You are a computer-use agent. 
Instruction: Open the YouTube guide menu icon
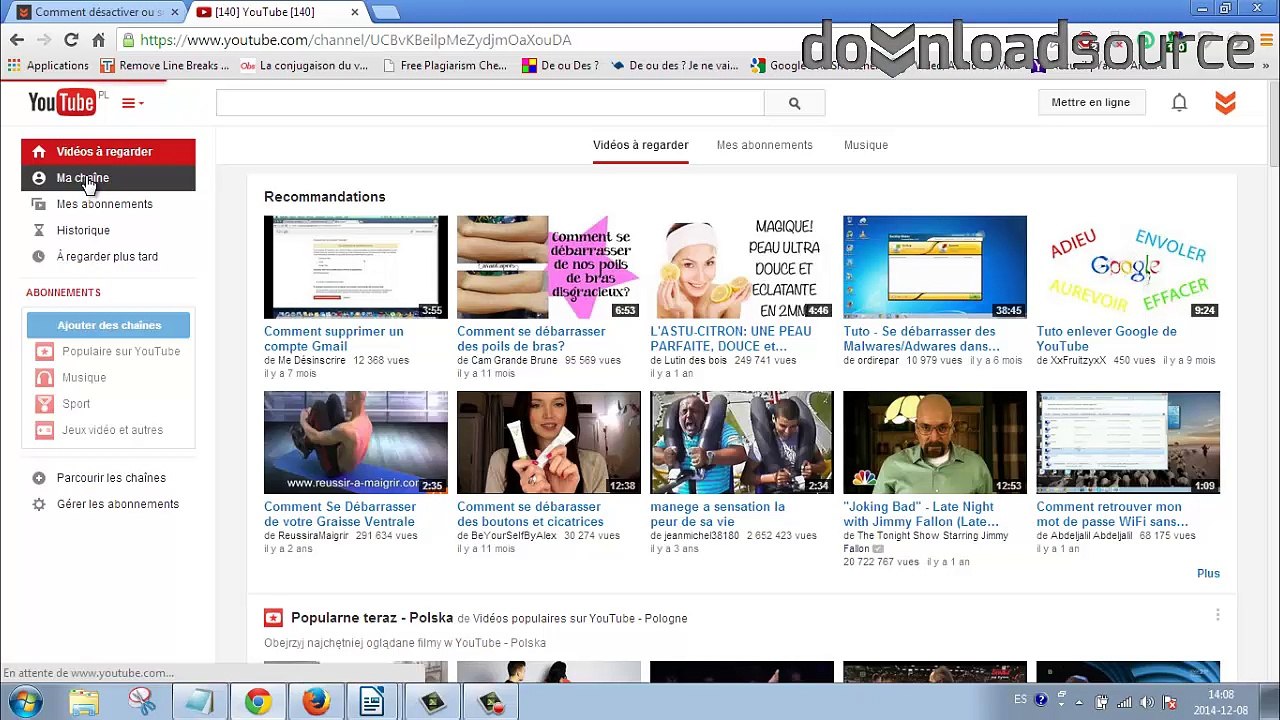[132, 103]
